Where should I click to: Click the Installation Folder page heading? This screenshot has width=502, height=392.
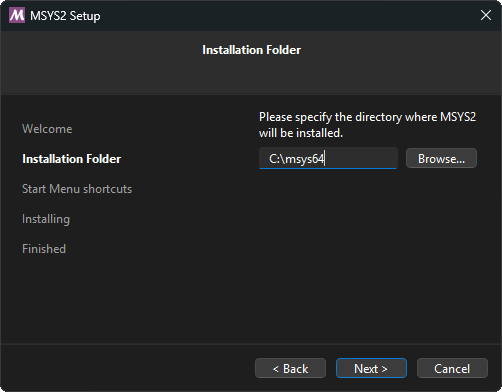tap(251, 50)
